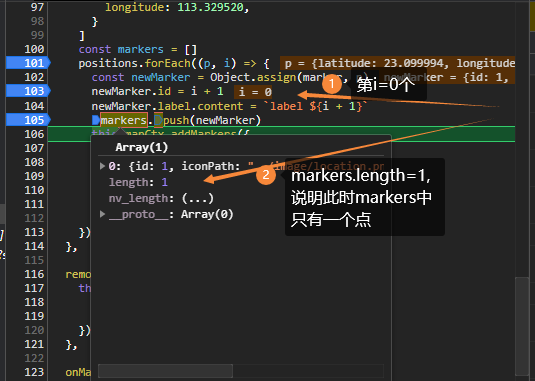The image size is (535, 381).
Task: Expand array item 0 in tooltip
Action: tap(102, 166)
